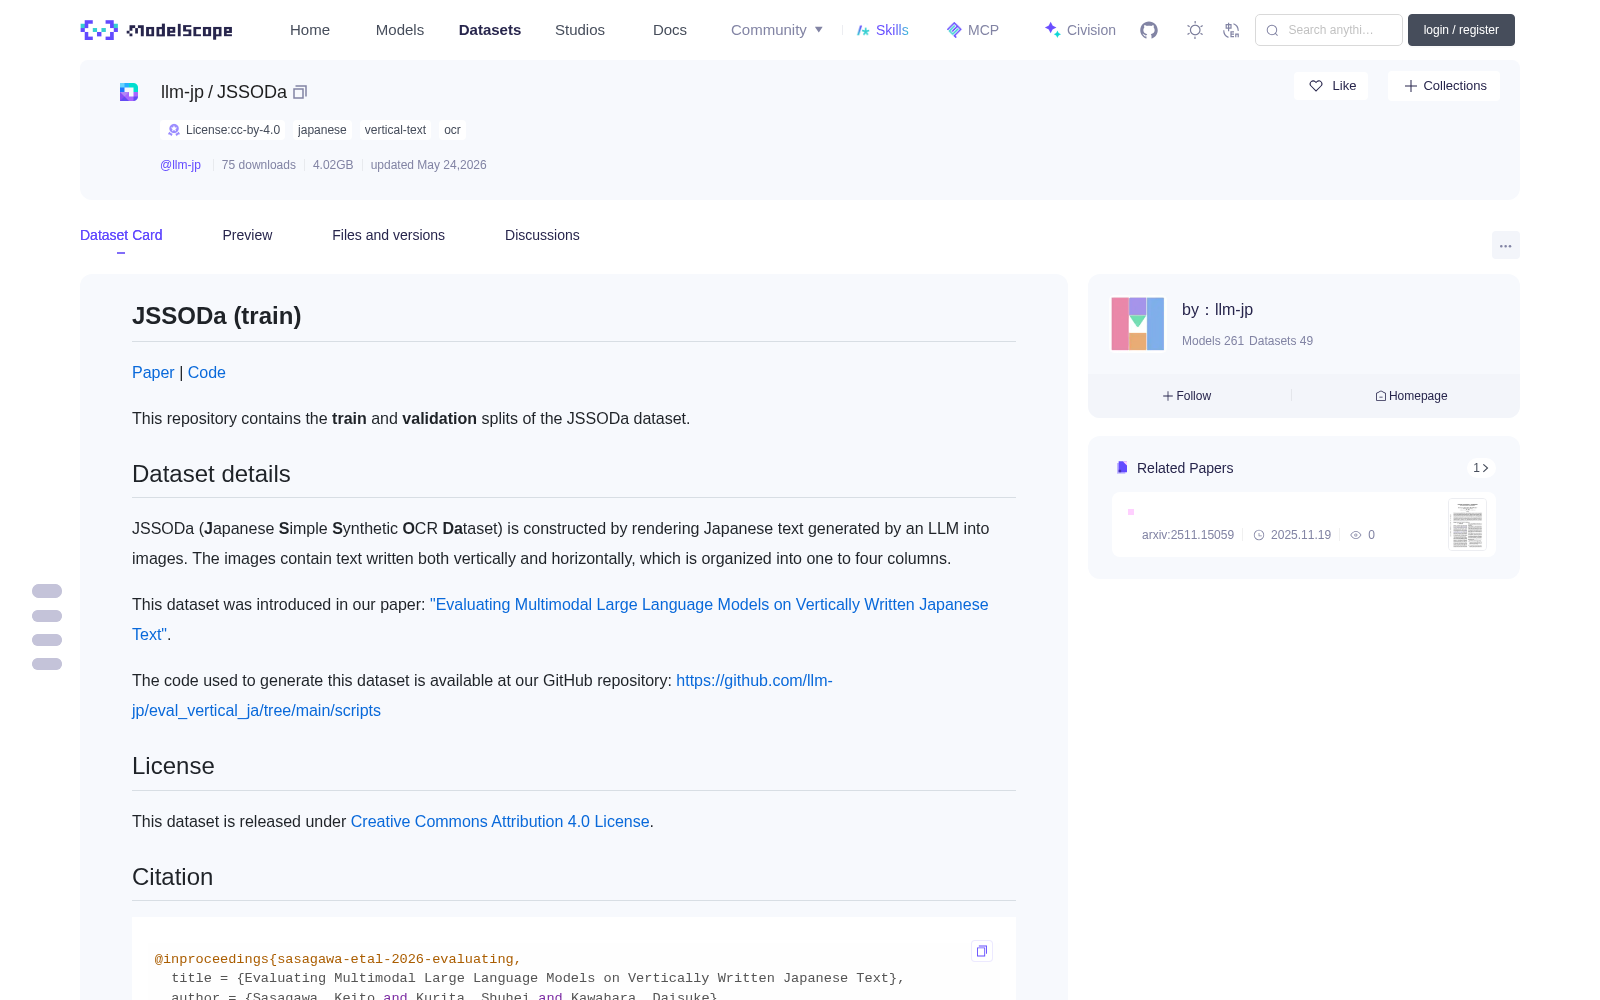Open the Docs page
The image size is (1600, 1000).
pyautogui.click(x=670, y=30)
